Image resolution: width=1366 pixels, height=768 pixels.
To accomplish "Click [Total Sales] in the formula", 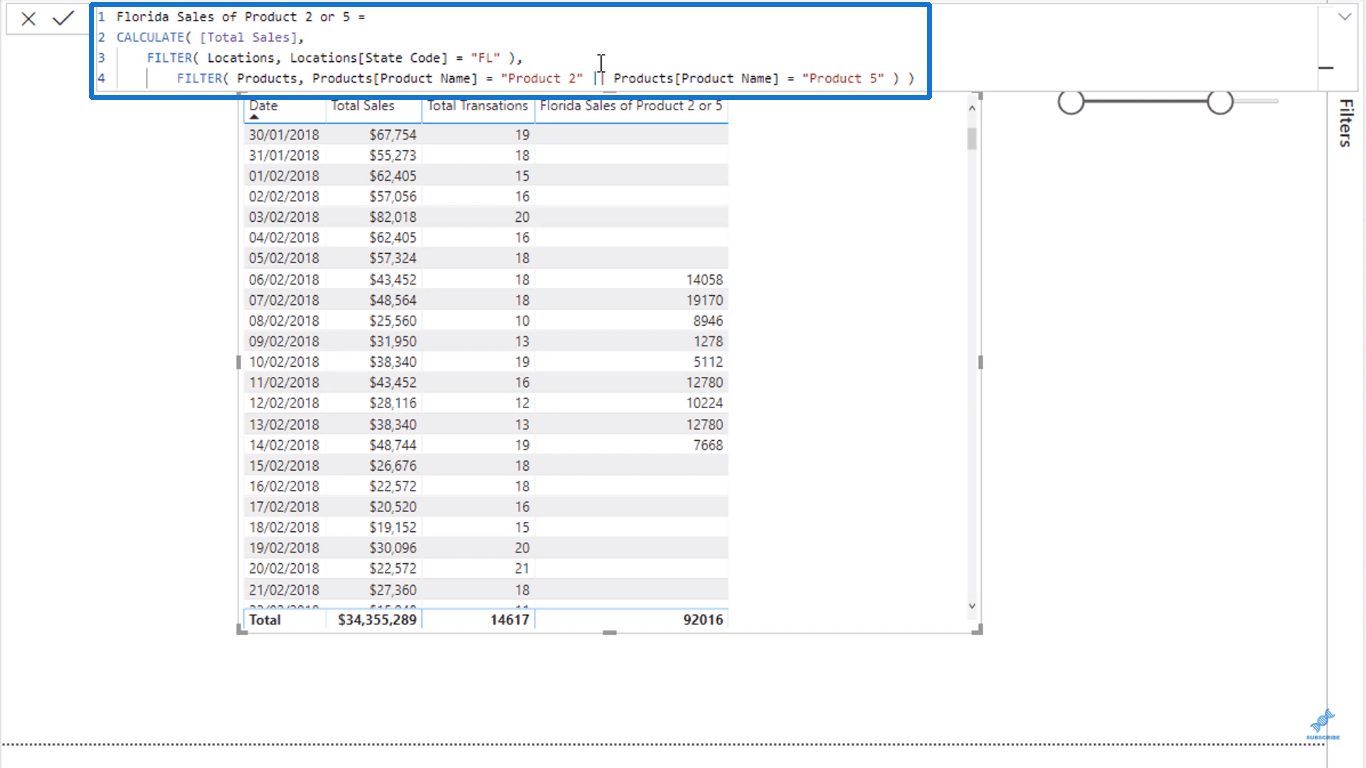I will [249, 37].
